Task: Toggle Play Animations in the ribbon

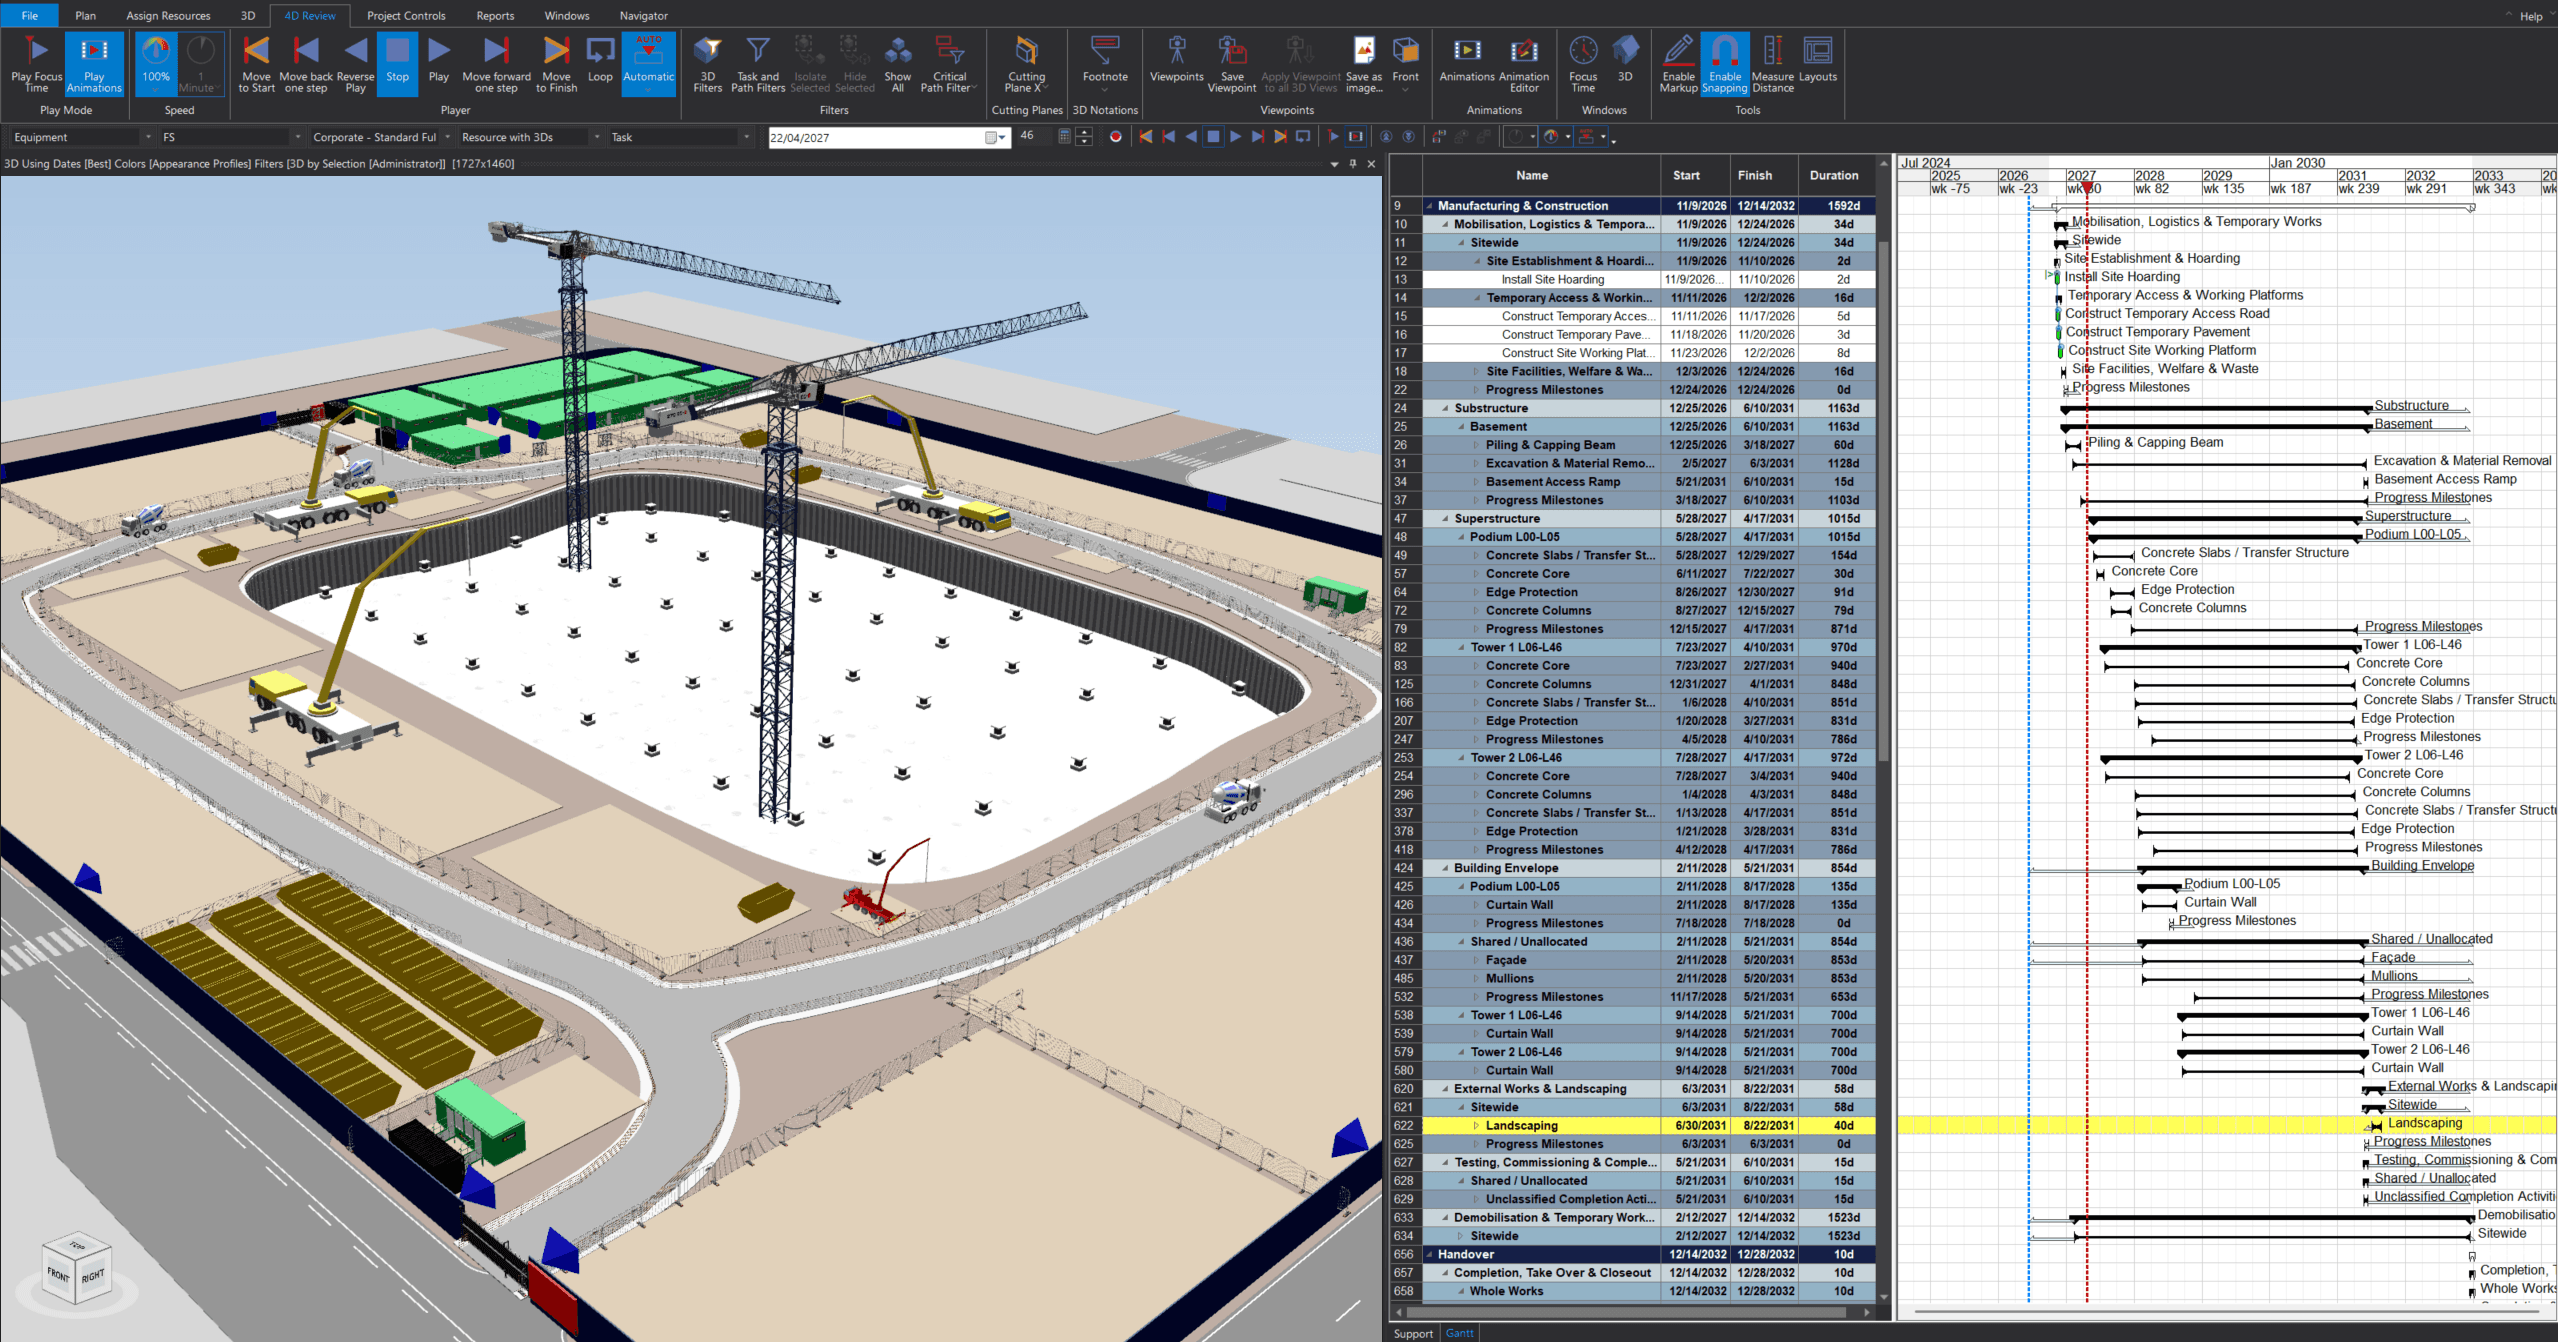Action: (94, 64)
